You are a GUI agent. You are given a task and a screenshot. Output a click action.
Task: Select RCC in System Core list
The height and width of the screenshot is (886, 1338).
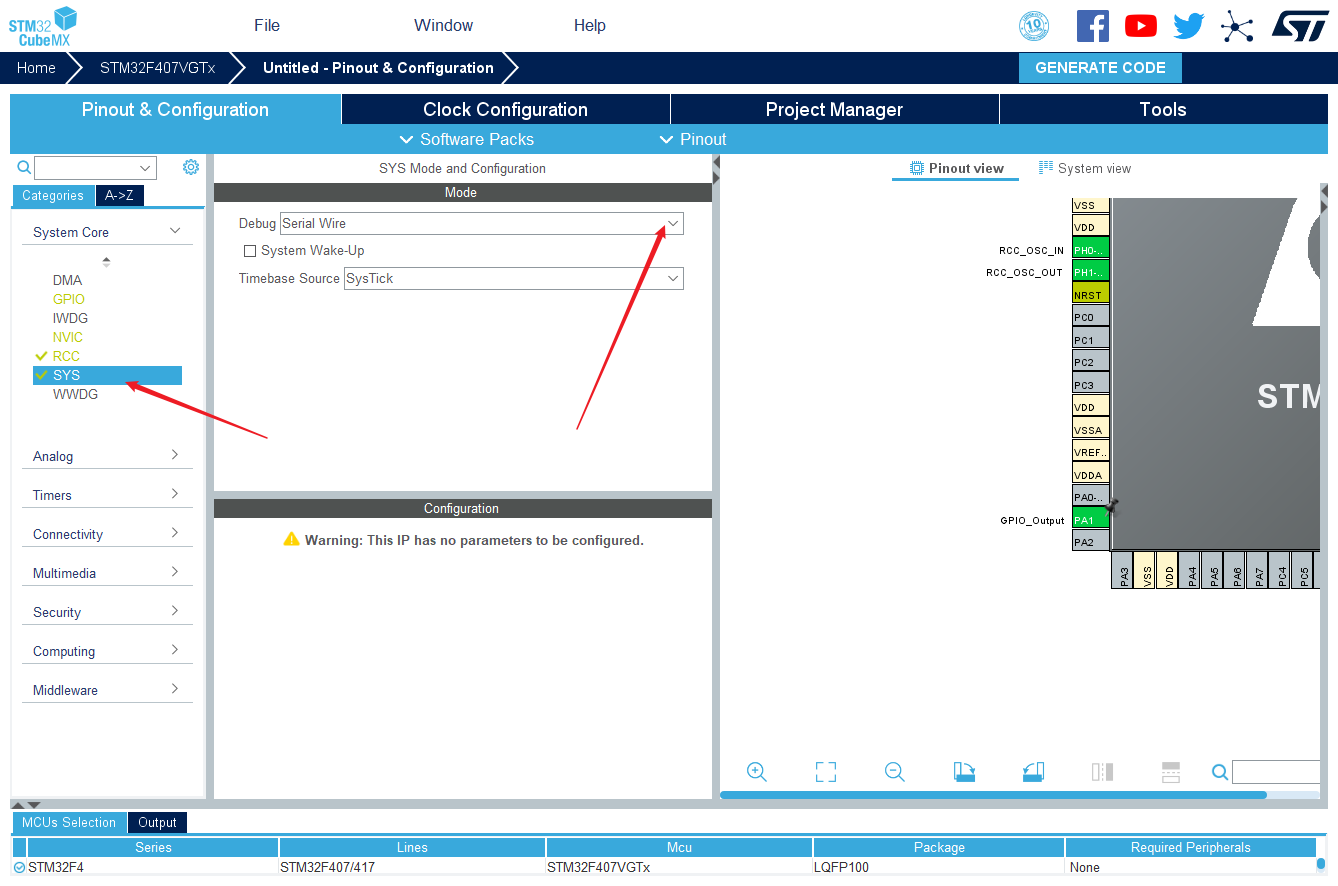tap(66, 356)
